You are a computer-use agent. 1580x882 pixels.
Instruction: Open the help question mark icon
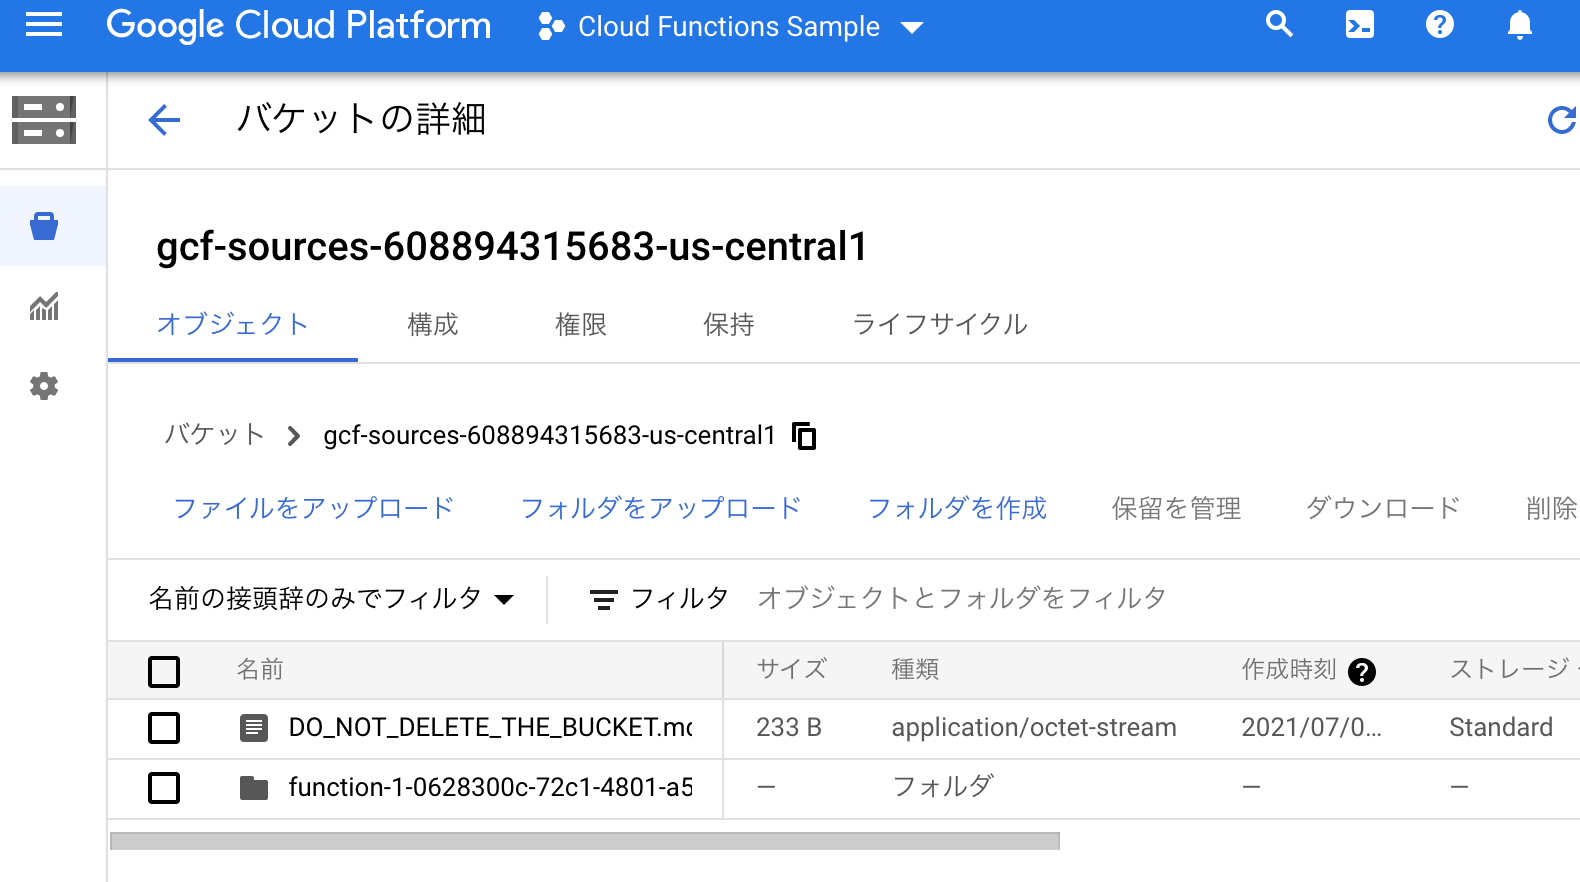point(1439,24)
